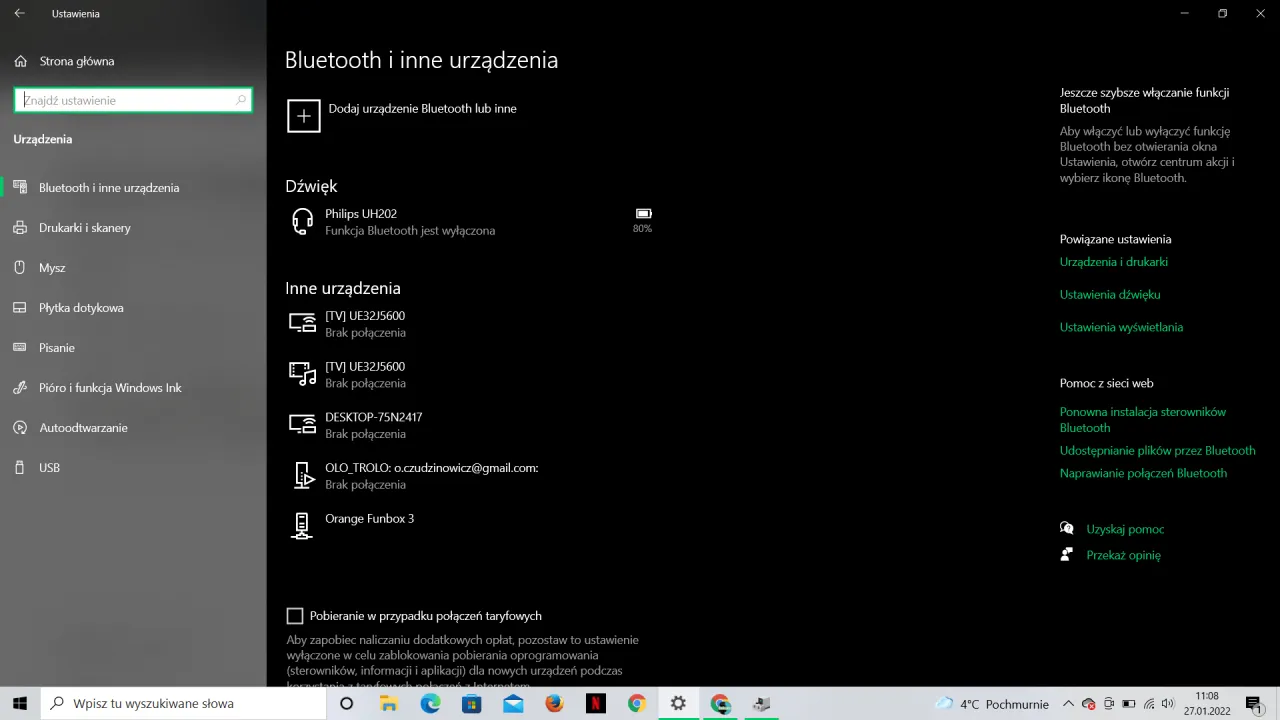The width and height of the screenshot is (1280, 720).
Task: Select Bluetooth i inne urządzenia tab
Action: (x=109, y=187)
